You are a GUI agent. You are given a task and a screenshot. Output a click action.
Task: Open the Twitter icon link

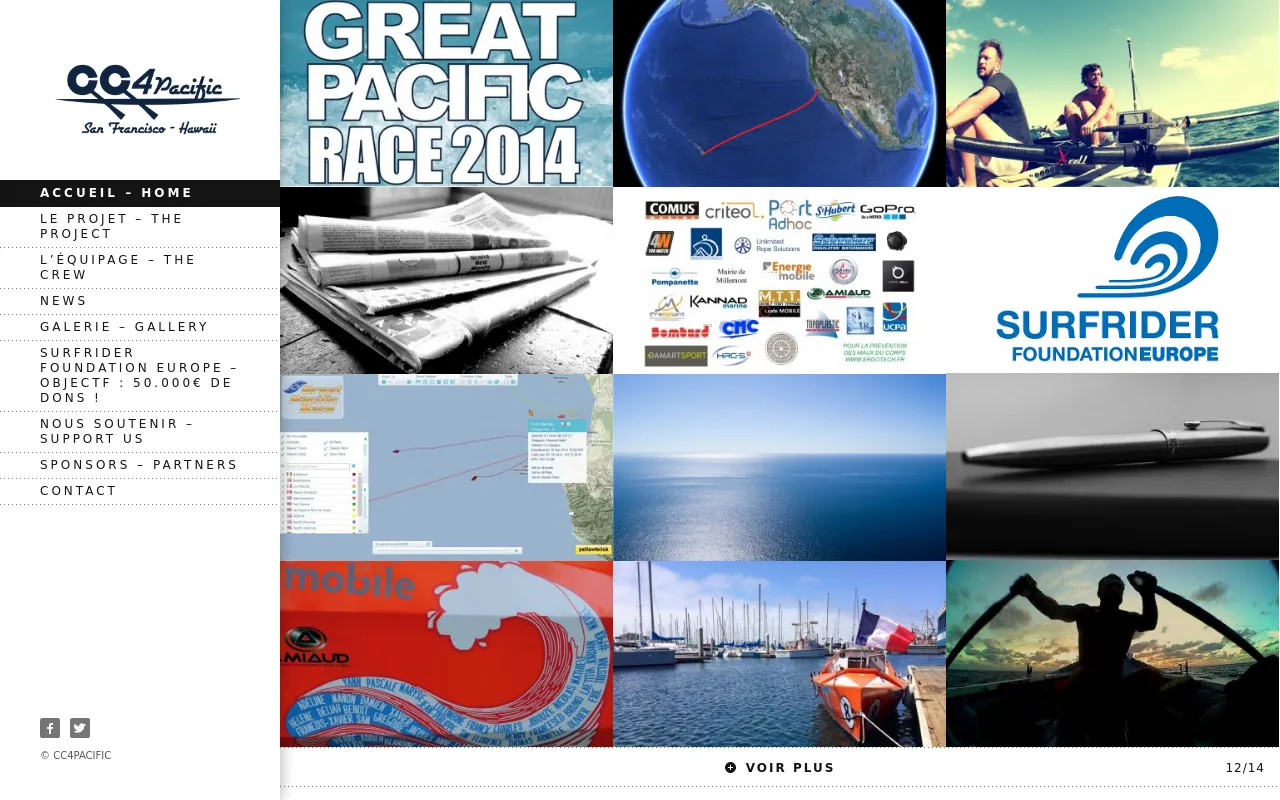[80, 728]
